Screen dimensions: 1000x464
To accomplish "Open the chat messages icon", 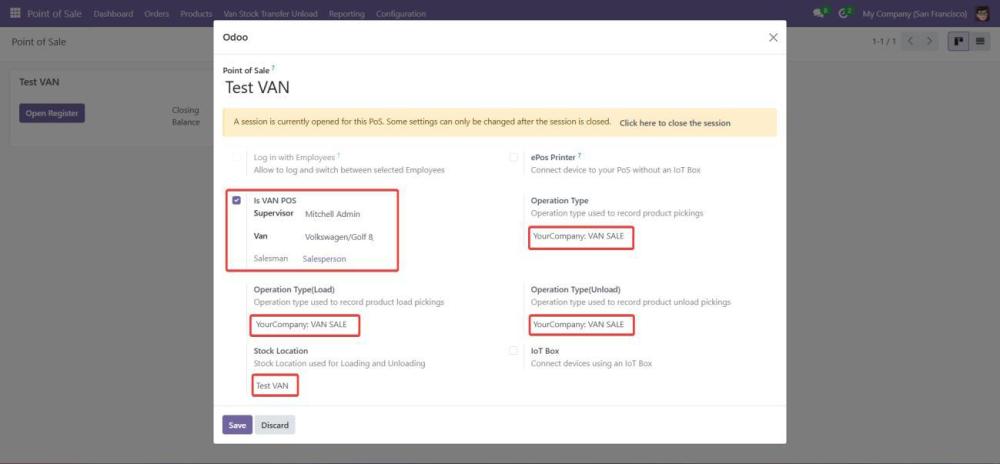I will (x=819, y=14).
